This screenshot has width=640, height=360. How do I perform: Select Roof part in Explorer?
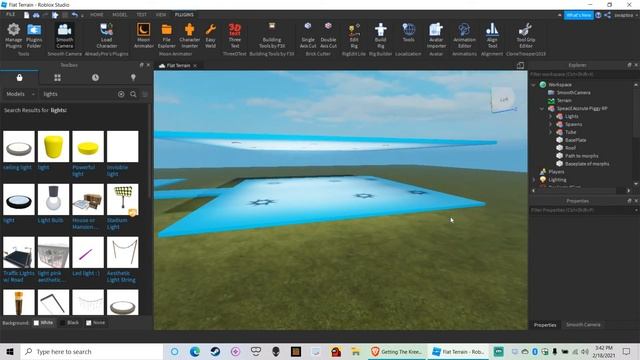coord(570,148)
